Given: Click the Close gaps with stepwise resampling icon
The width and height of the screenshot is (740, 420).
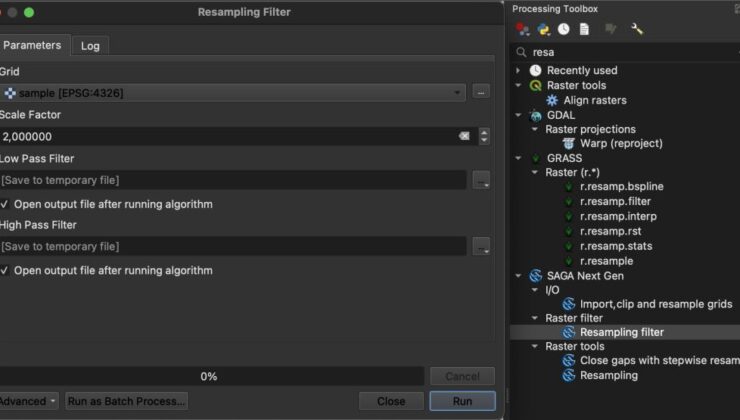Looking at the screenshot, I should tap(569, 361).
